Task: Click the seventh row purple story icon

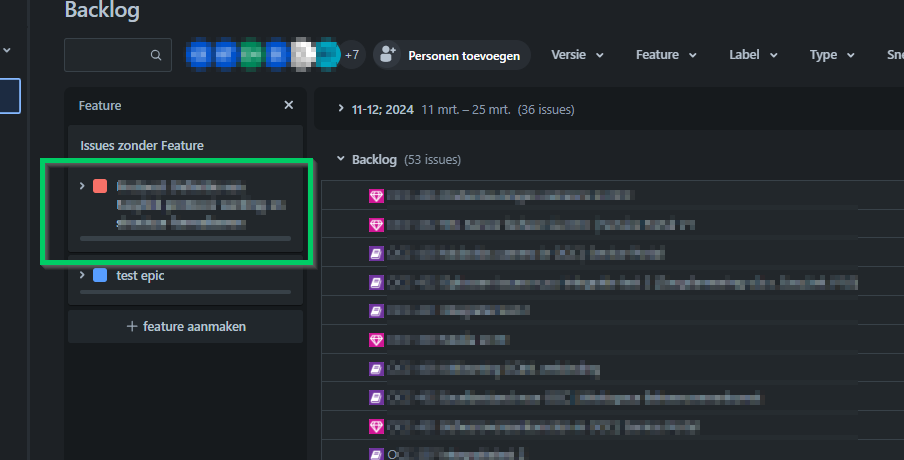Action: tap(376, 369)
